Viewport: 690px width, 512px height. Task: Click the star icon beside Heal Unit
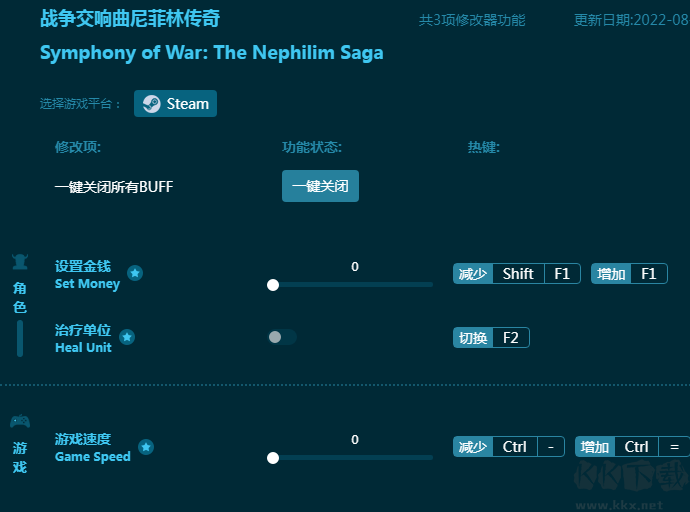pyautogui.click(x=127, y=337)
